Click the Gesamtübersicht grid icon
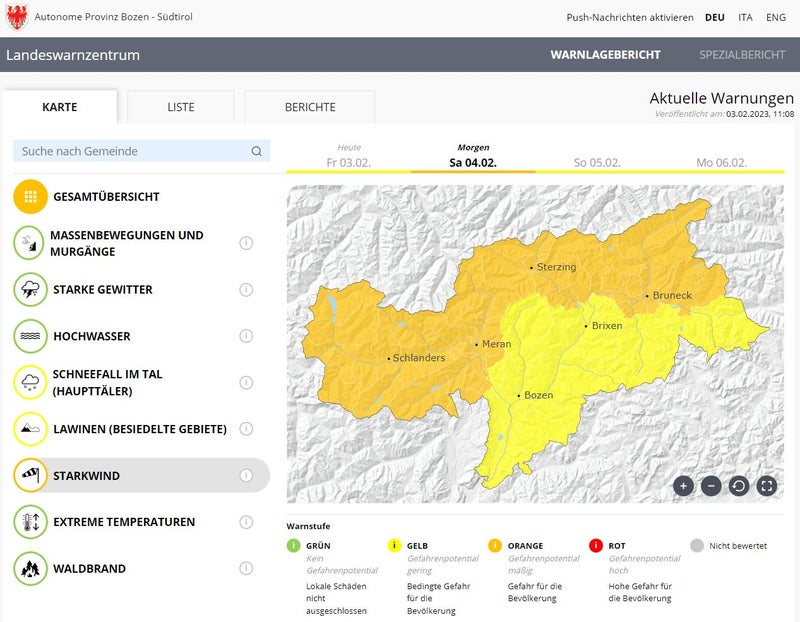 [30, 197]
